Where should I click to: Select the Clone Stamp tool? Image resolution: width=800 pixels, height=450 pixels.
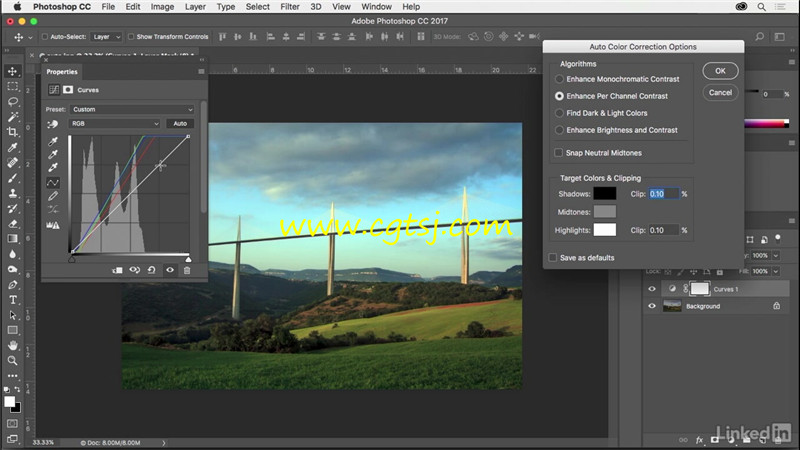[12, 193]
